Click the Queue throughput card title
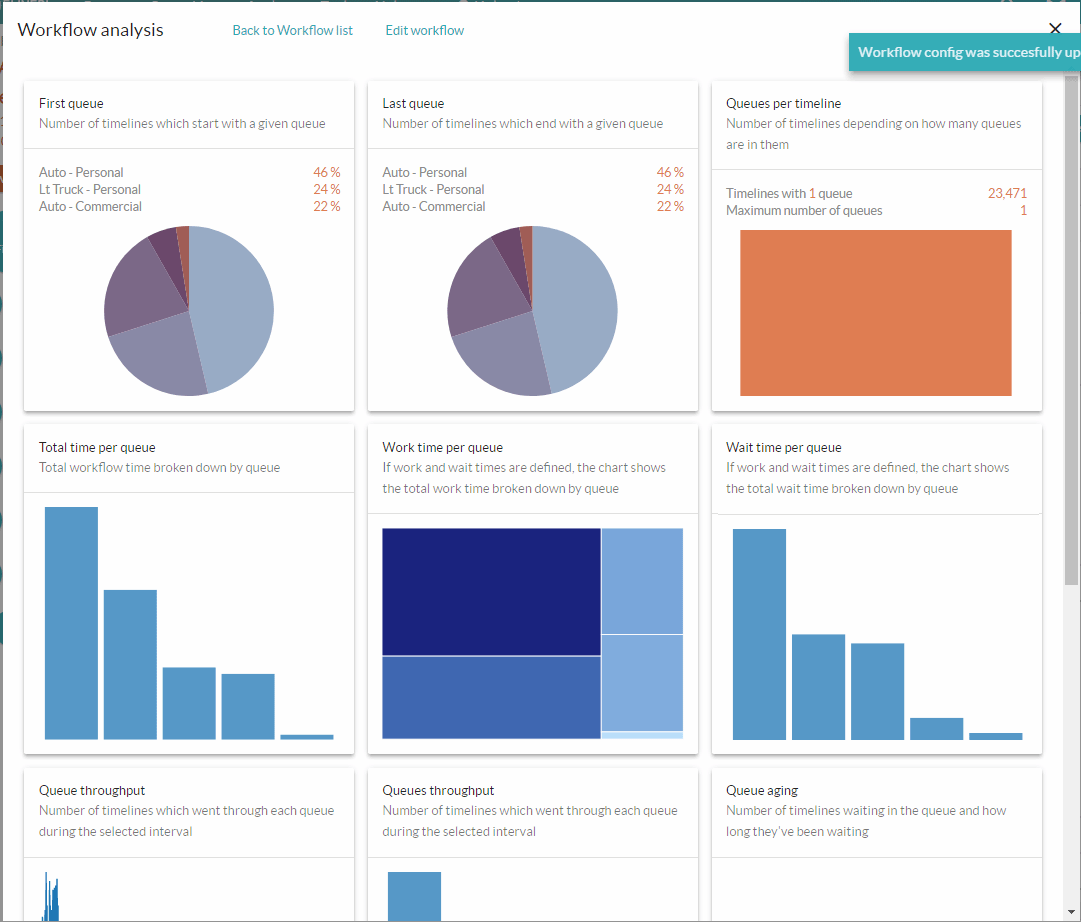Screen dimensions: 1081x922 coord(92,791)
